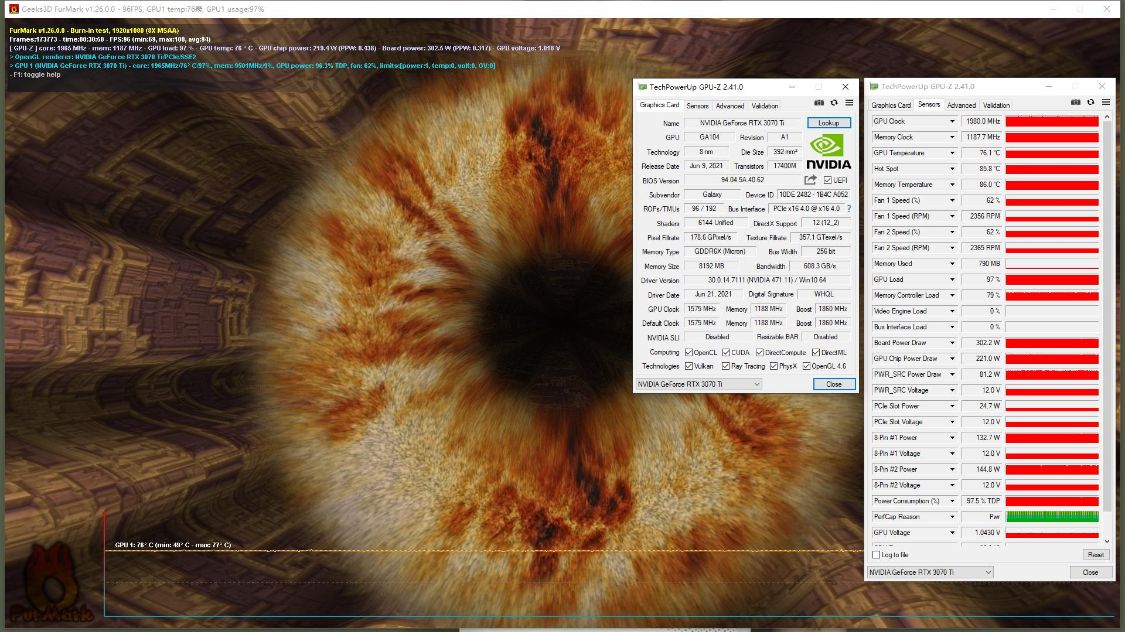Toggle the DirectML checkbox
1125x632 pixels.
tap(816, 352)
